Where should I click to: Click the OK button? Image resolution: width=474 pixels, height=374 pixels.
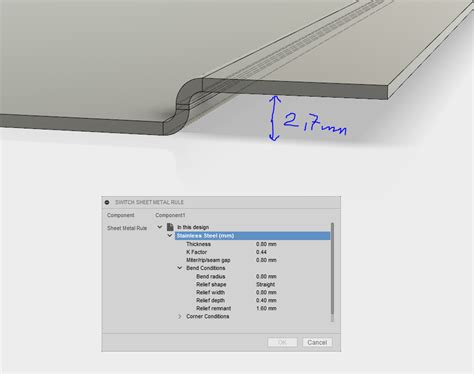282,342
